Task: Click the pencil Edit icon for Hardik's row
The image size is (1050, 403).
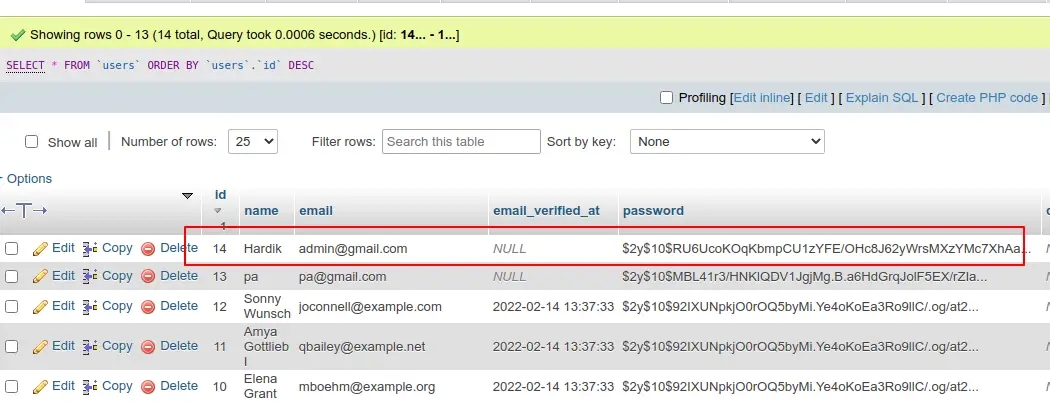Action: [41, 248]
